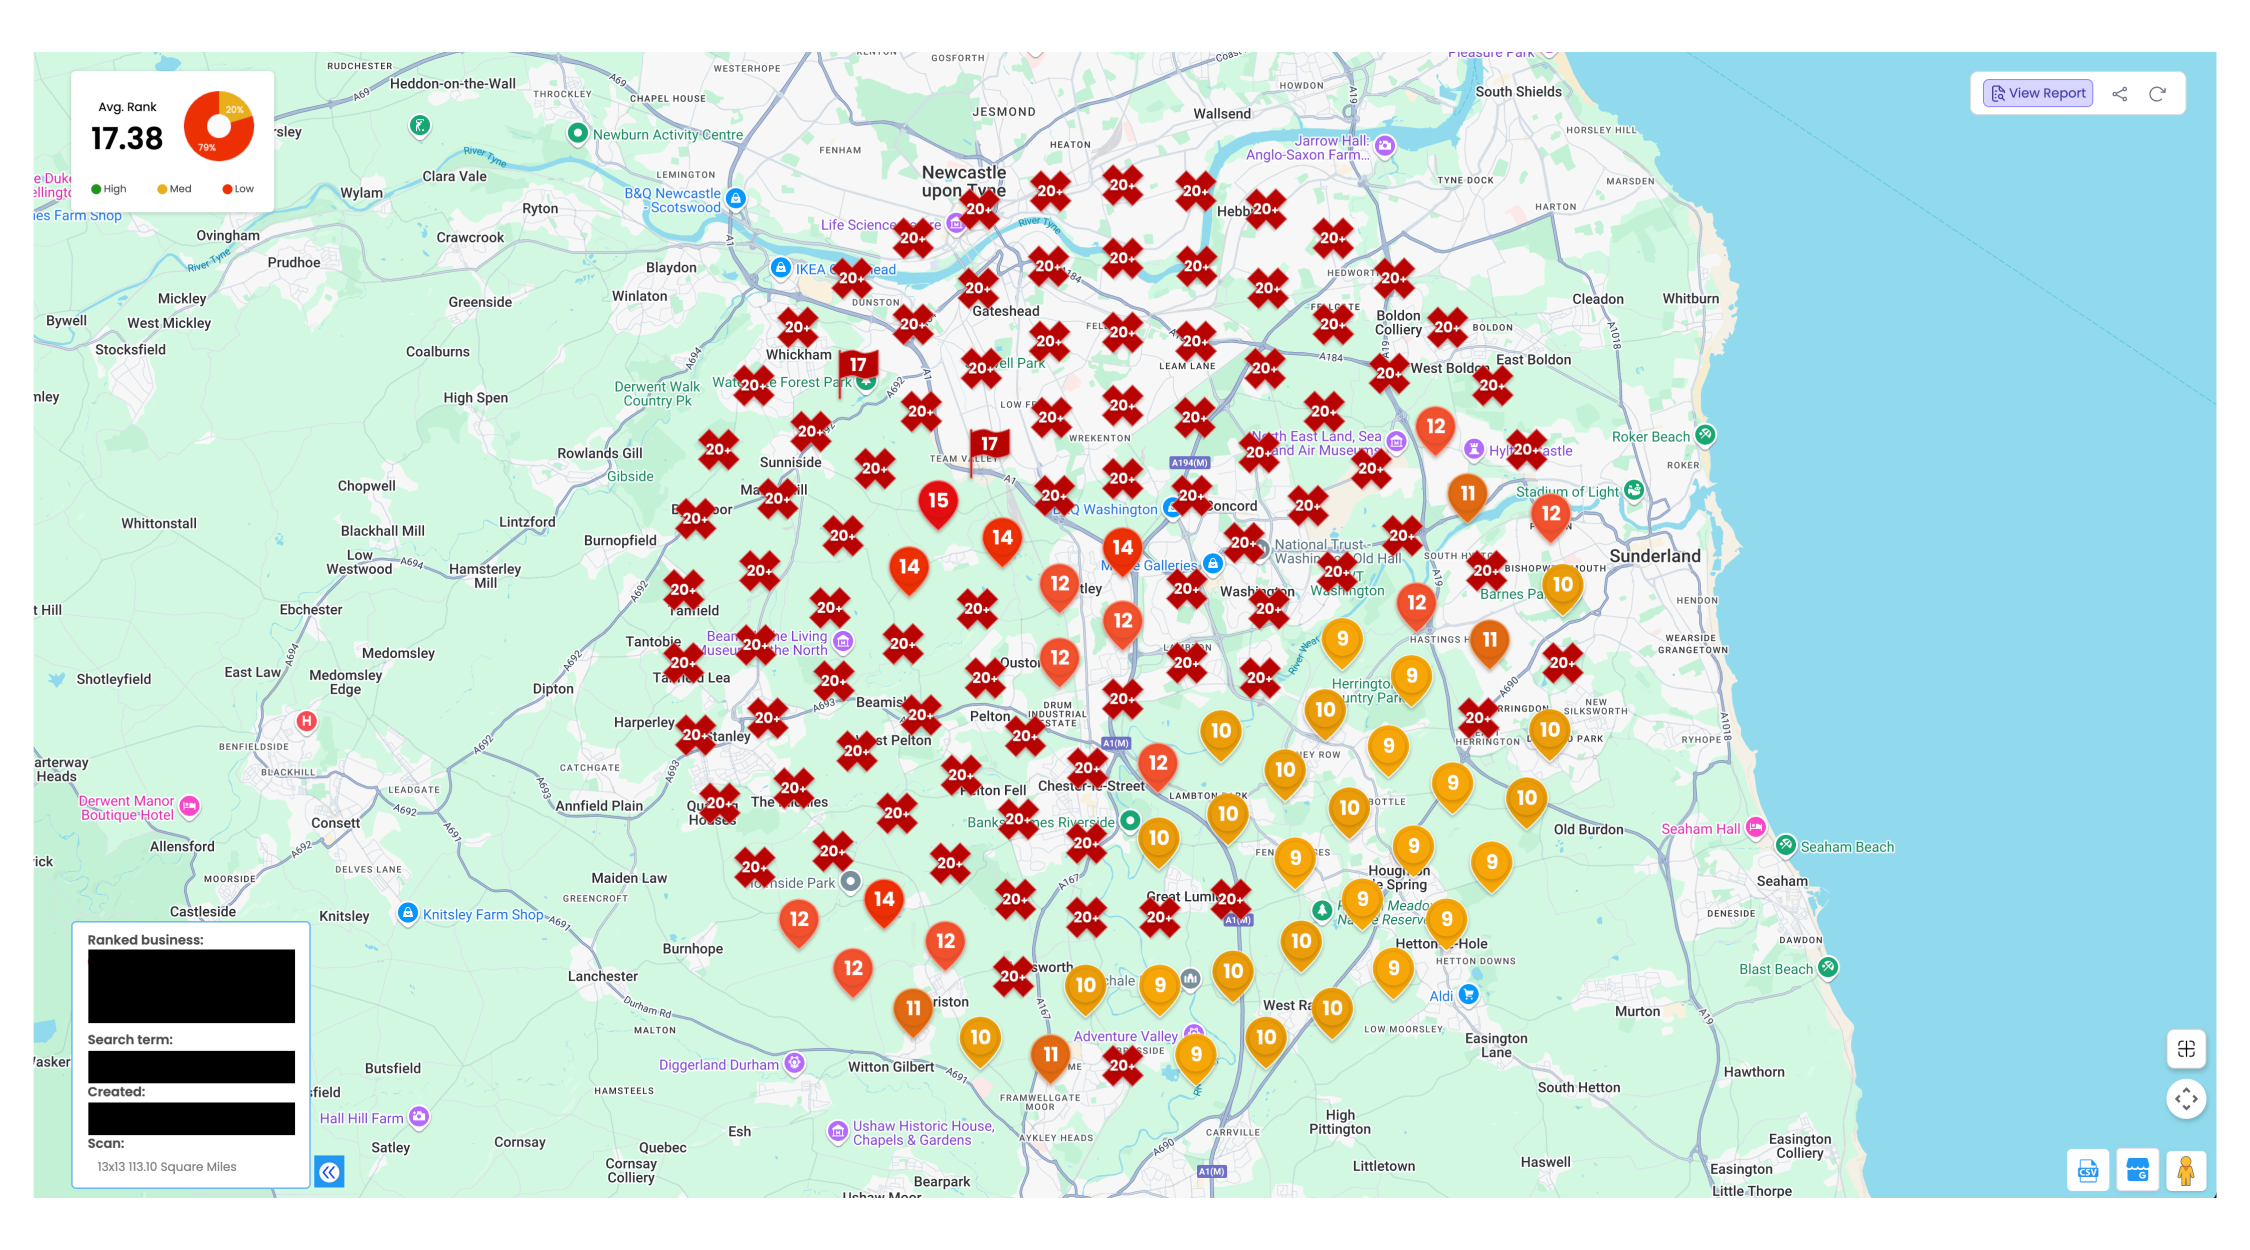Screen dimensions: 2250x1250
Task: Click the Newcastle upon Tyne label
Action: 964,181
